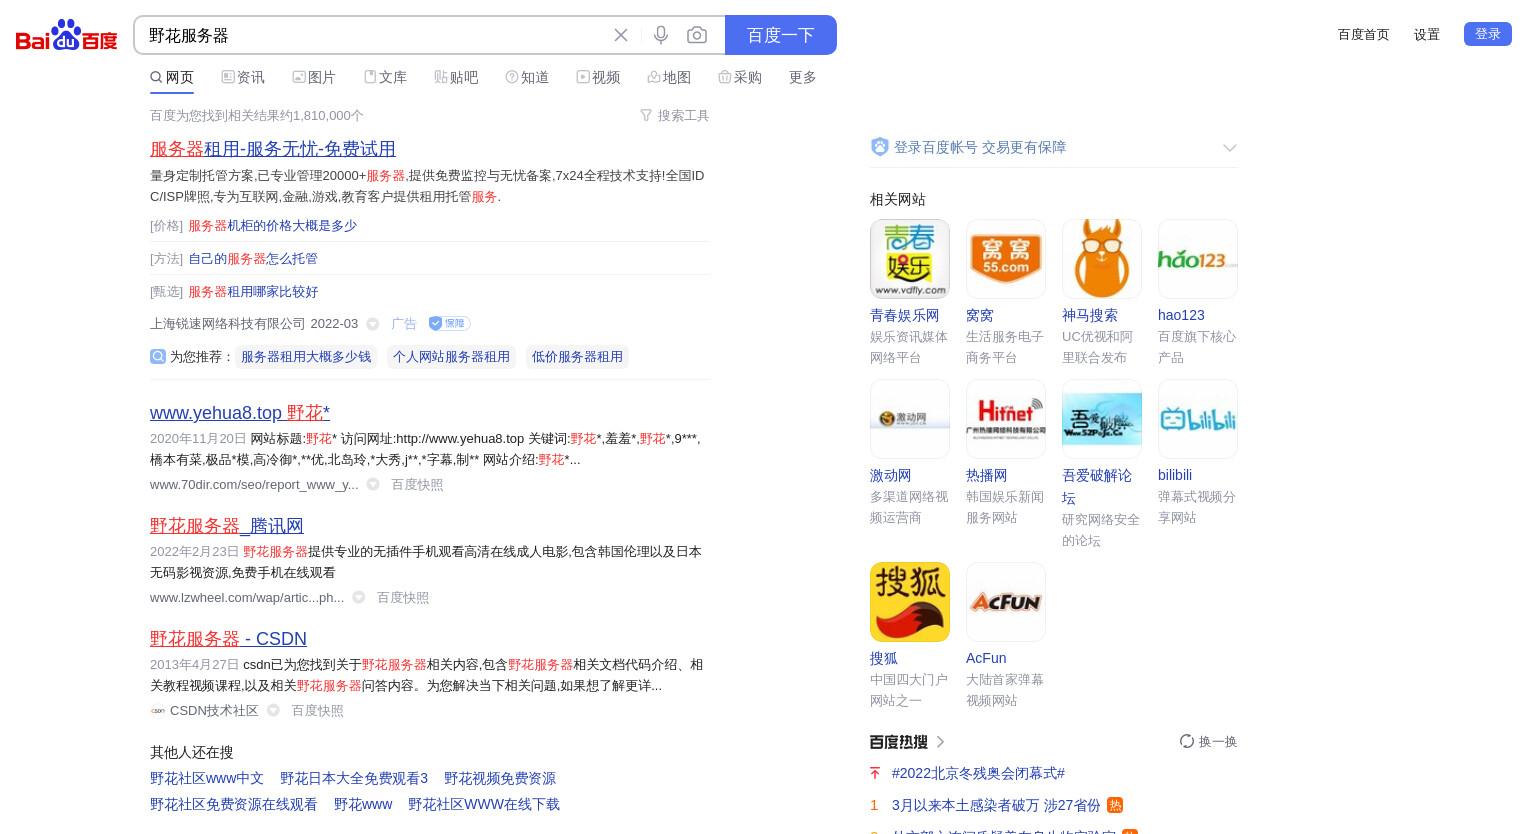
Task: Open the 吾爱破解论坛 logo
Action: (1102, 419)
